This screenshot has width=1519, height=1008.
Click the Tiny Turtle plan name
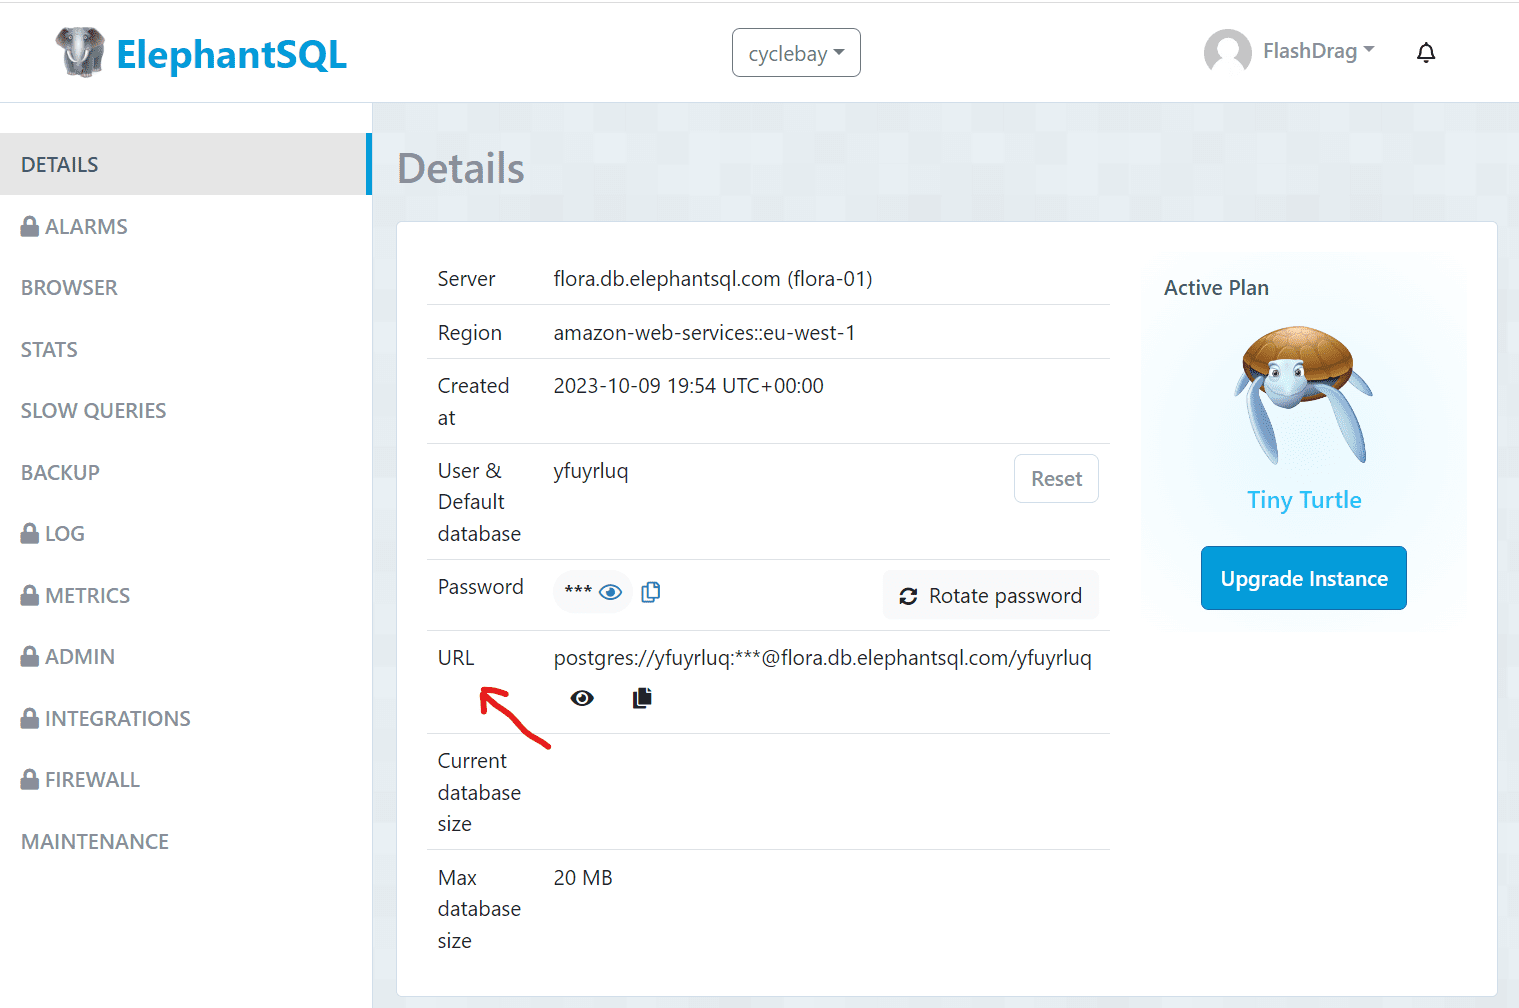[1304, 500]
